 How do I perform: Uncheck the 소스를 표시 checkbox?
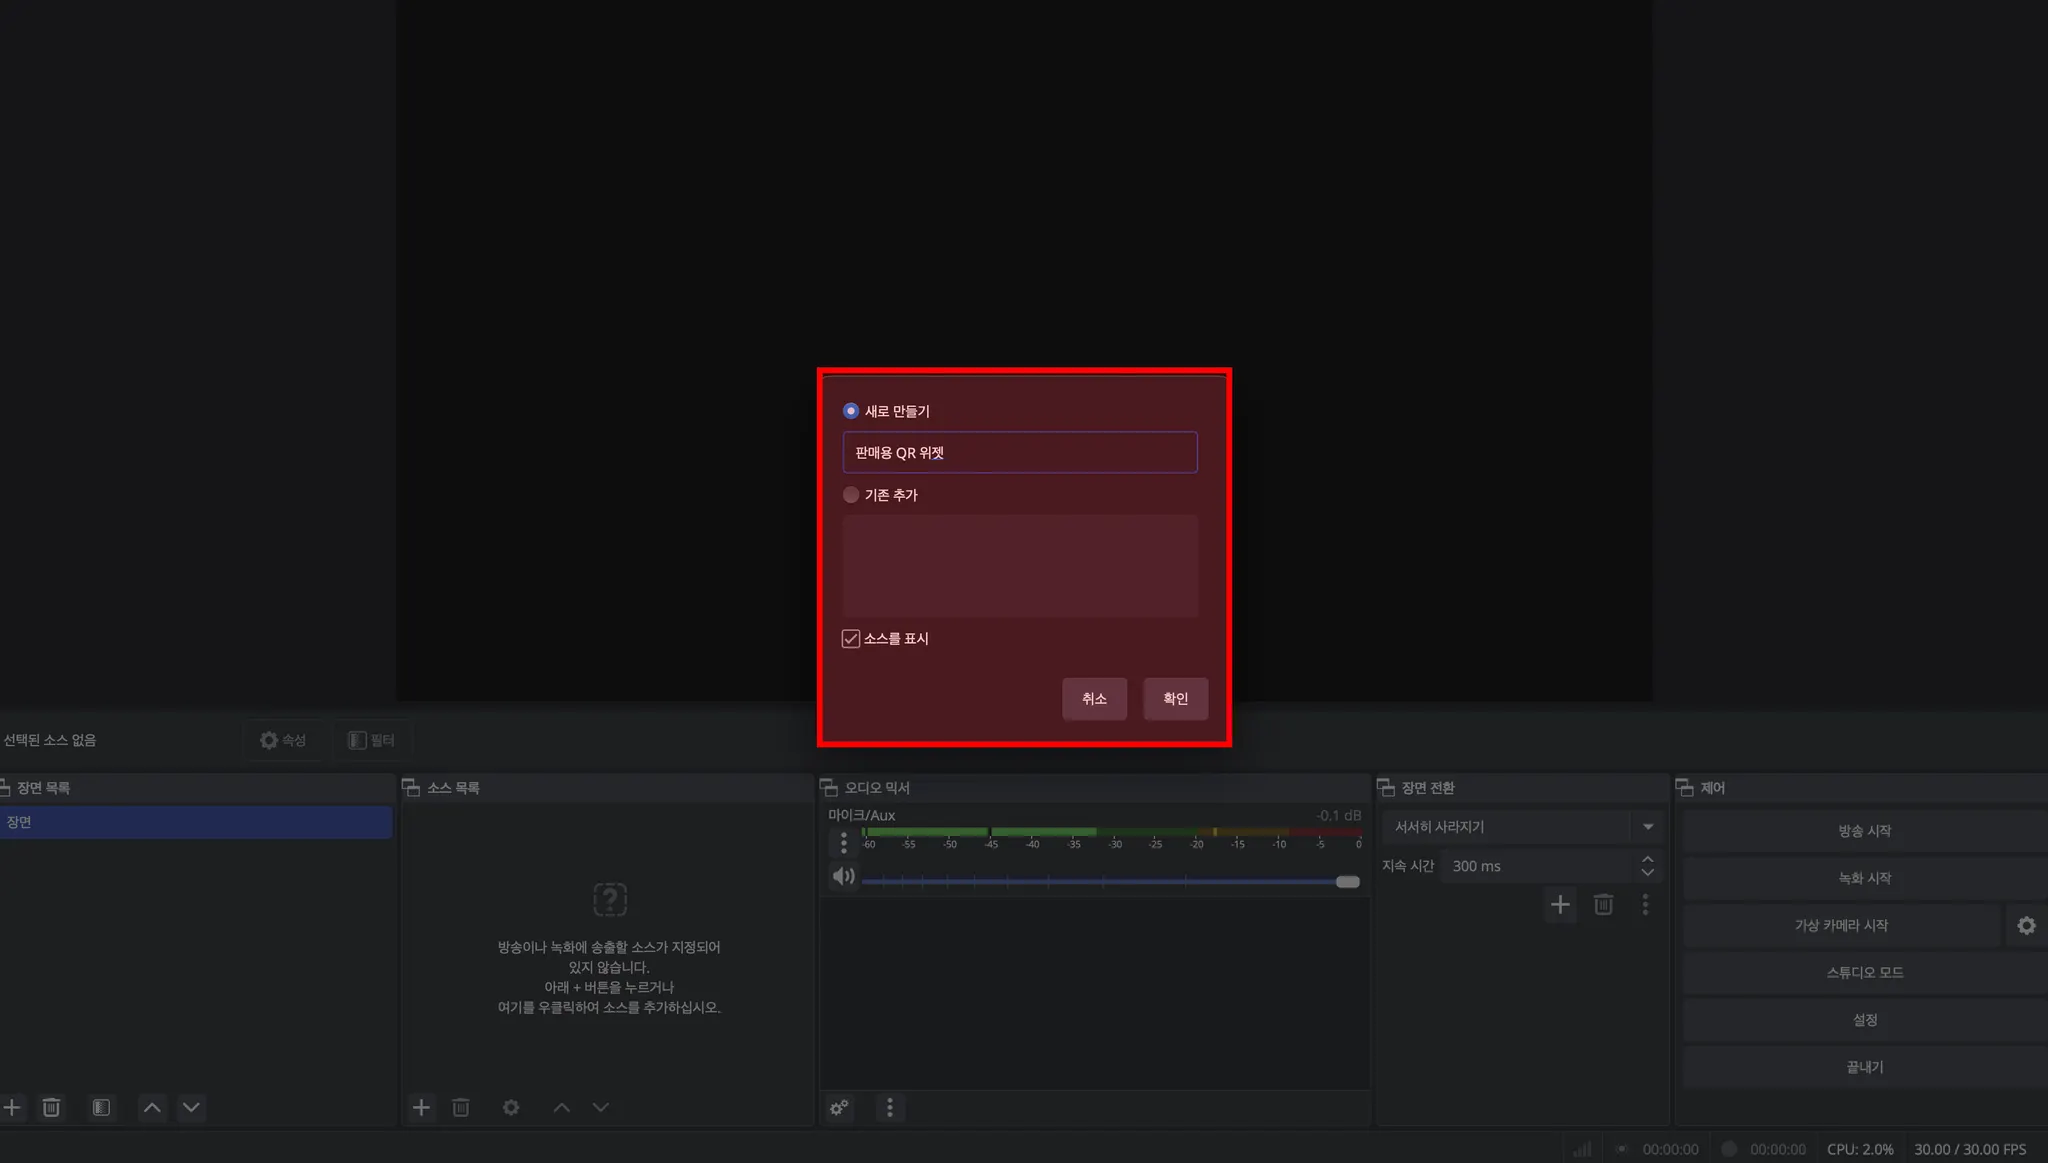(x=851, y=639)
